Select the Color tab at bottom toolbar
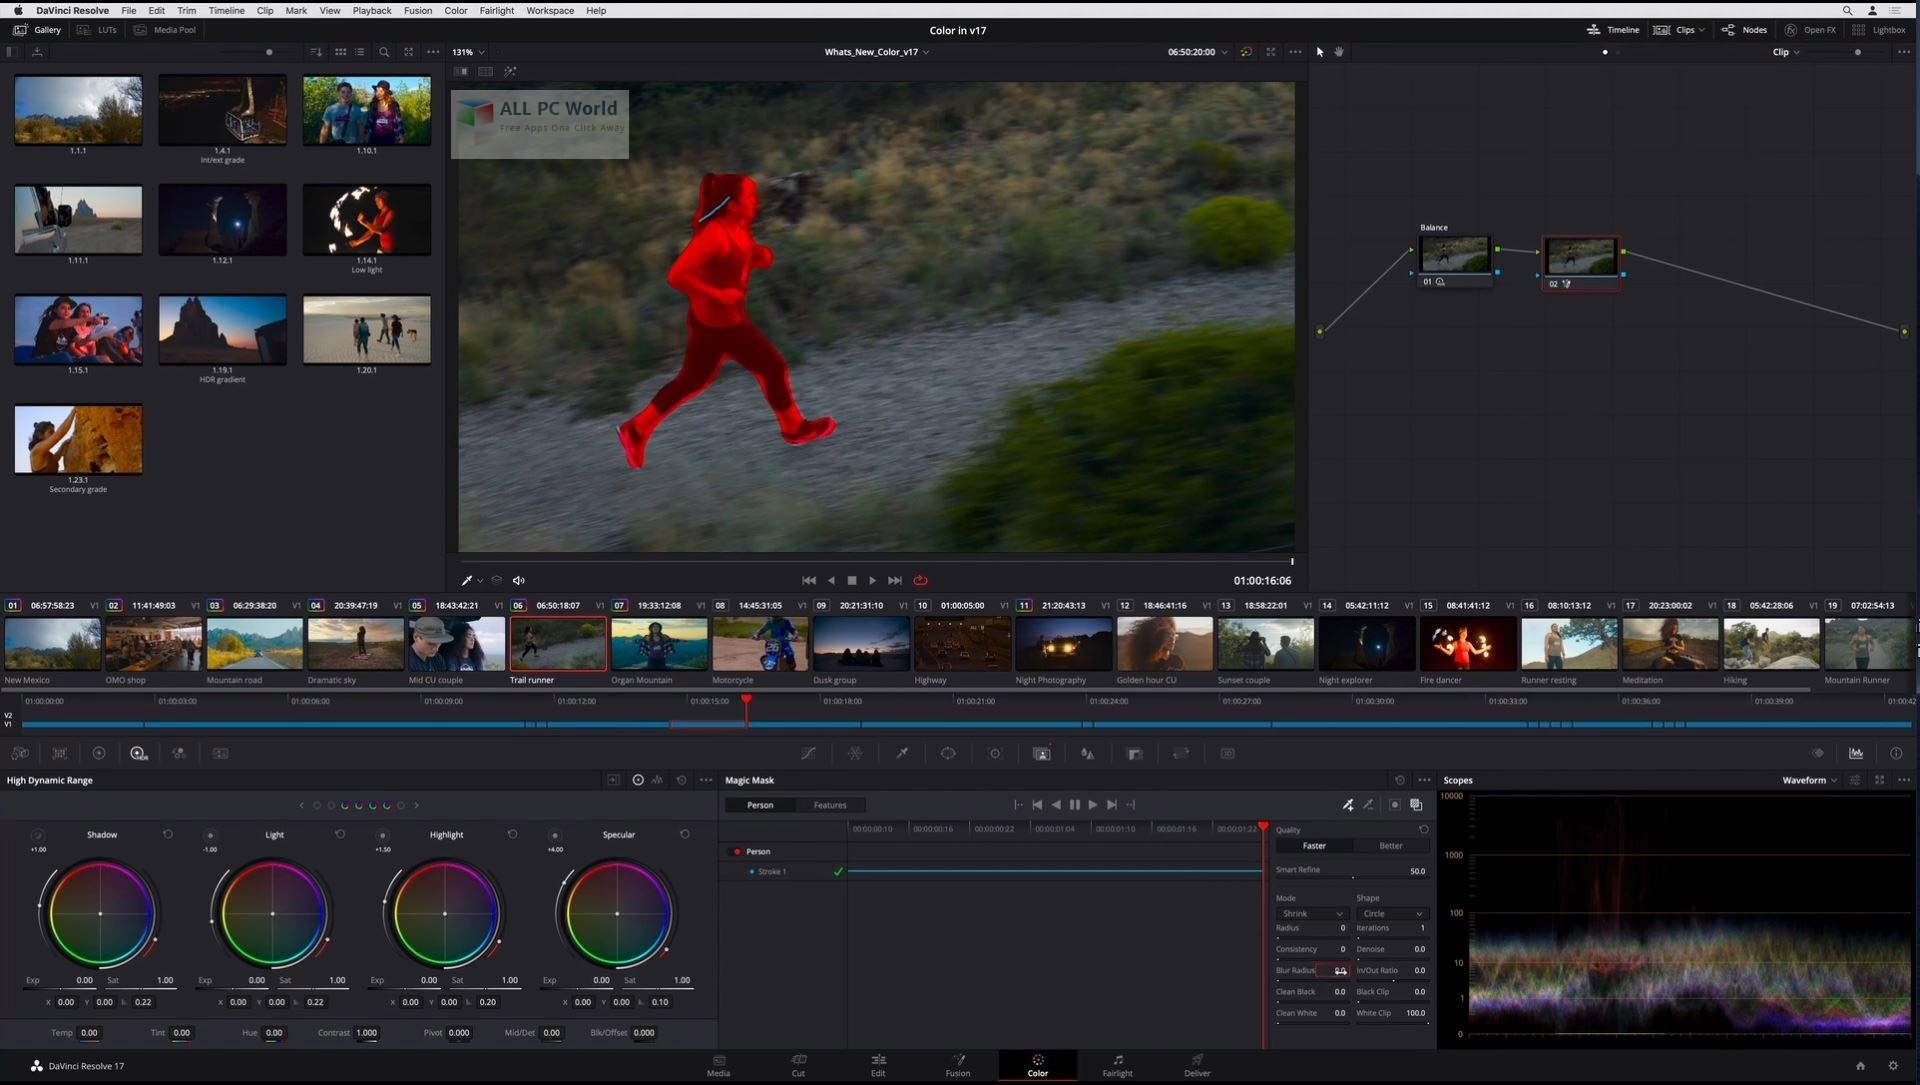The height and width of the screenshot is (1085, 1920). click(x=1038, y=1064)
